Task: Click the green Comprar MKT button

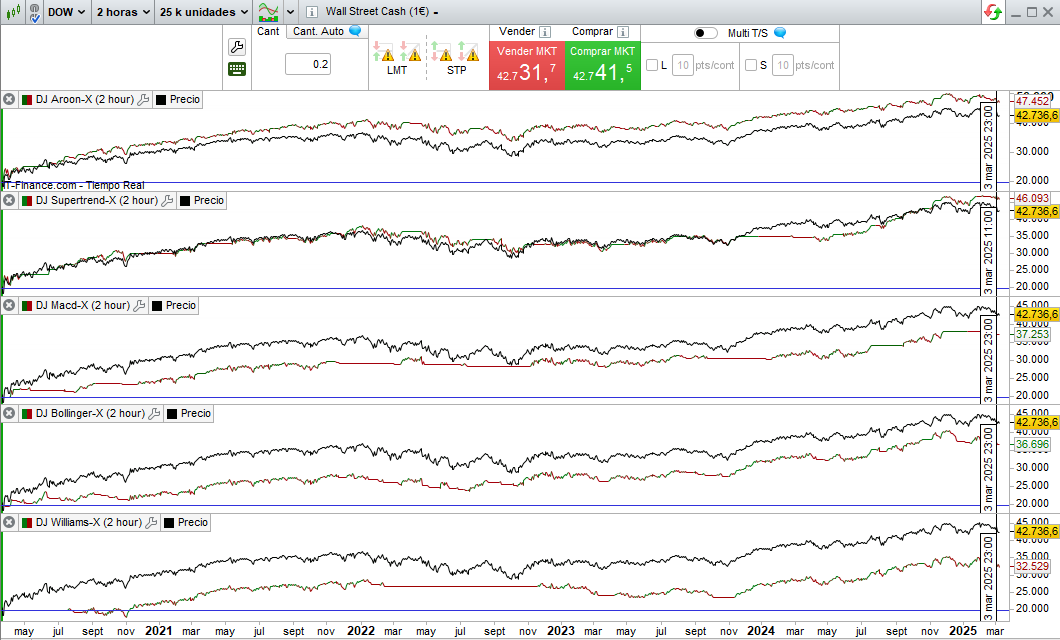Action: tap(602, 65)
